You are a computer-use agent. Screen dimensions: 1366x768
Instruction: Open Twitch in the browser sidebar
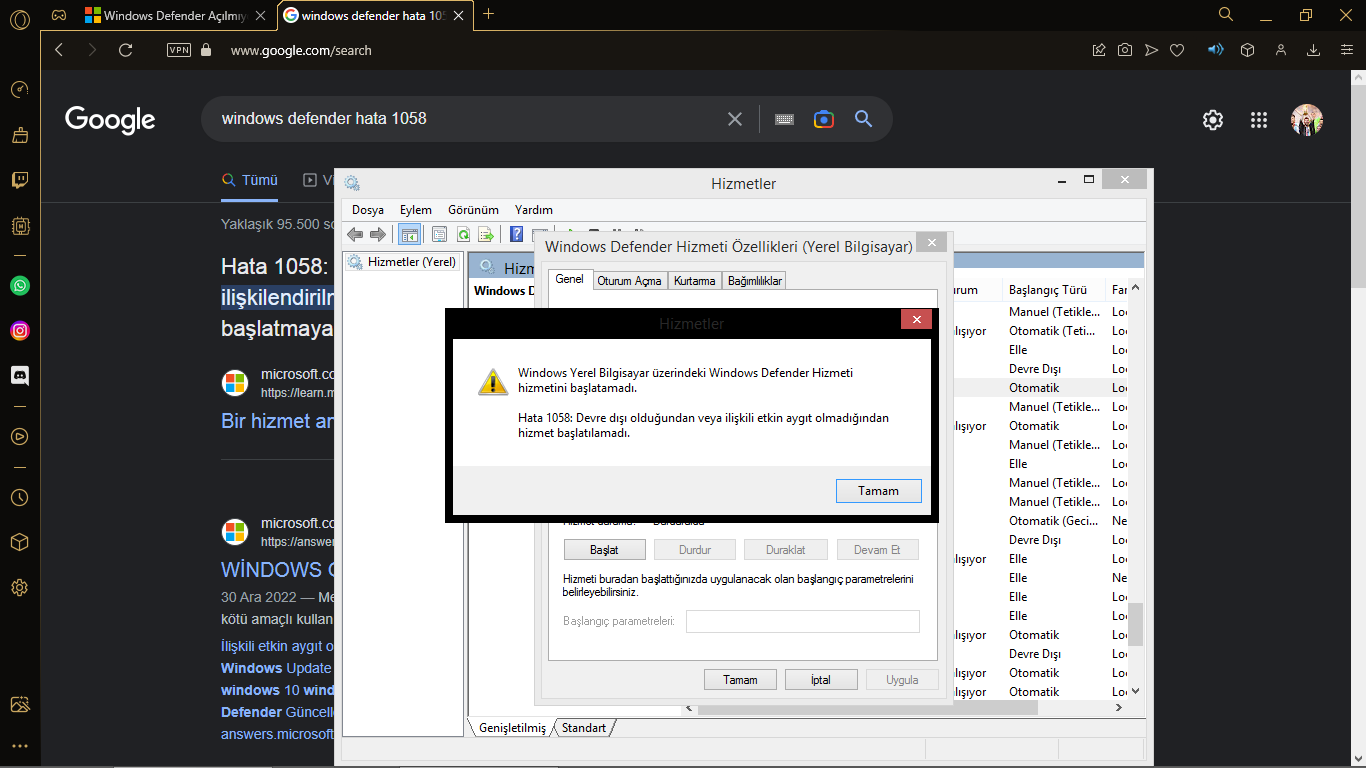[19, 180]
